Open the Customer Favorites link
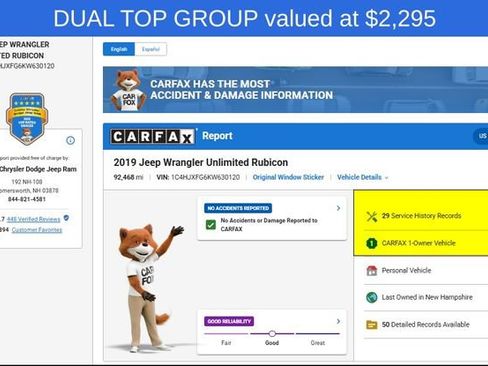Viewport: 488px width, 366px height. [x=37, y=230]
